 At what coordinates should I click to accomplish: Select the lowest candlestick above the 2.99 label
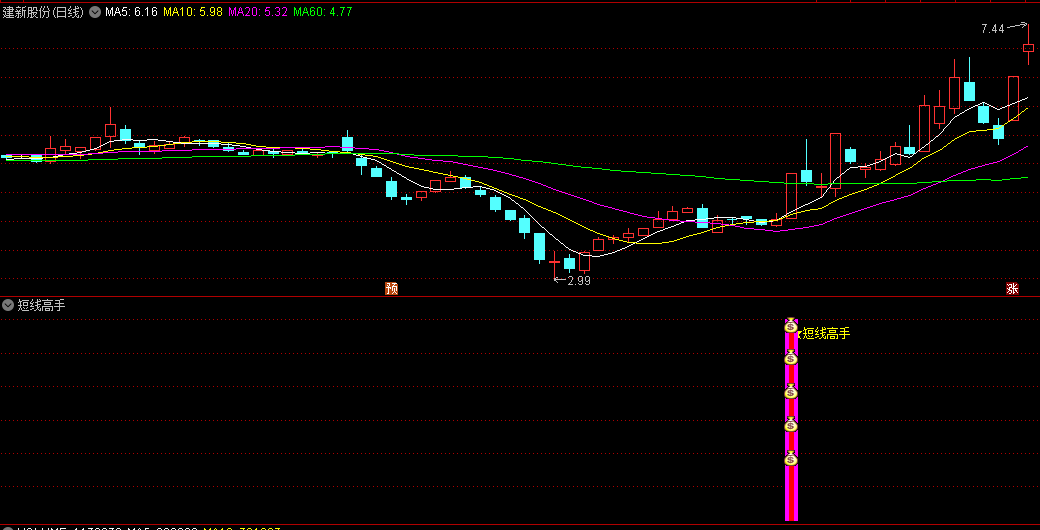554,263
